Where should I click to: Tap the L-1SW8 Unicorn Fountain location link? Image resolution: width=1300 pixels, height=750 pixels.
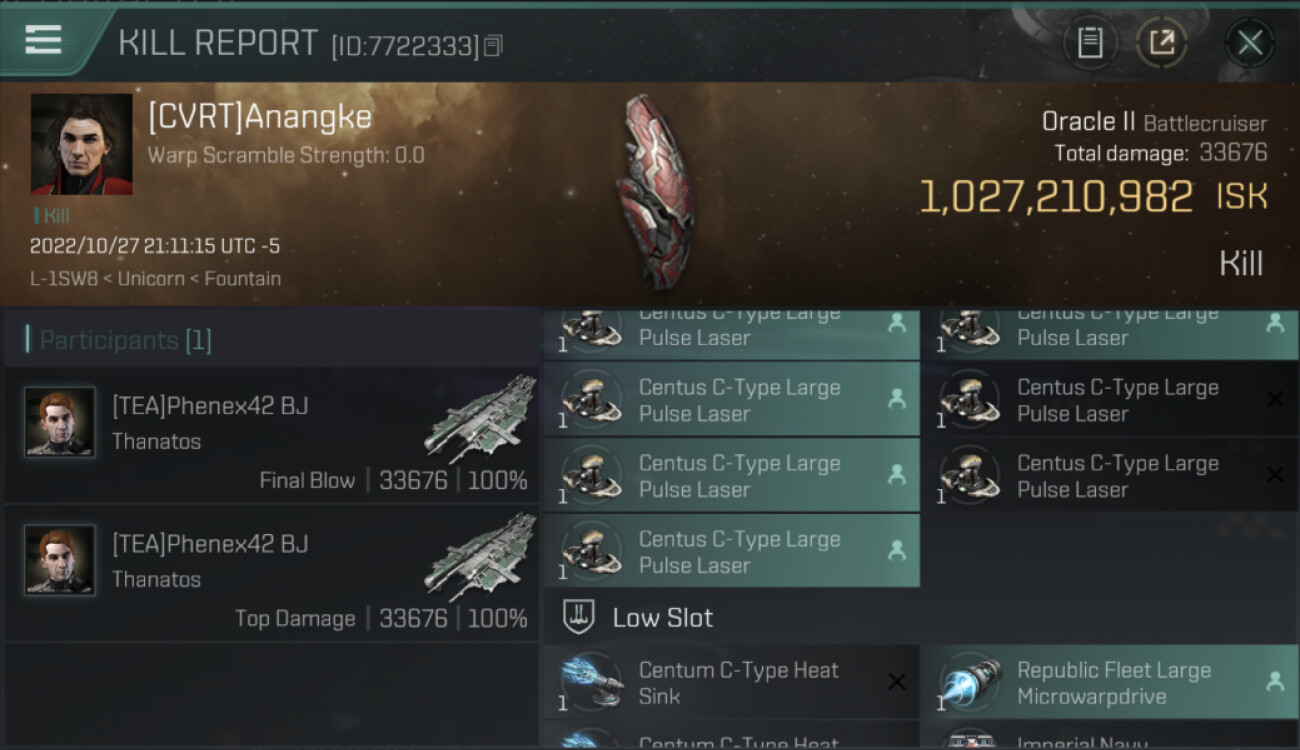click(155, 279)
